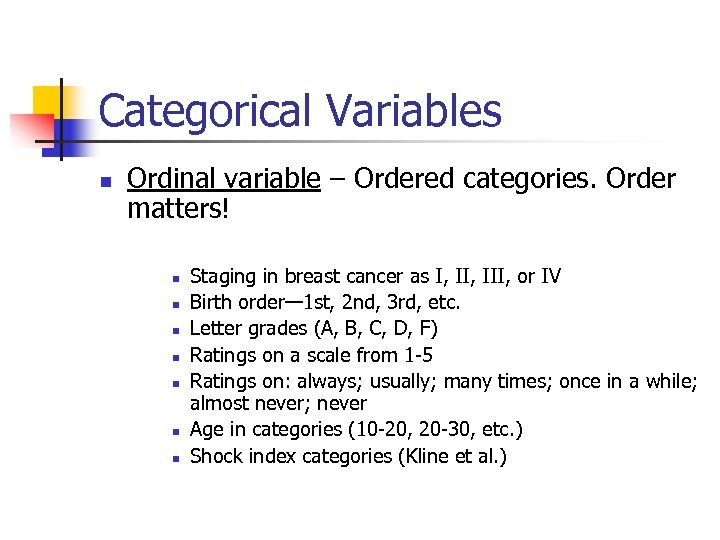Screen dimensions: 720x540
Task: Click the bullet beside Ratings on a scale
Action: (x=174, y=355)
